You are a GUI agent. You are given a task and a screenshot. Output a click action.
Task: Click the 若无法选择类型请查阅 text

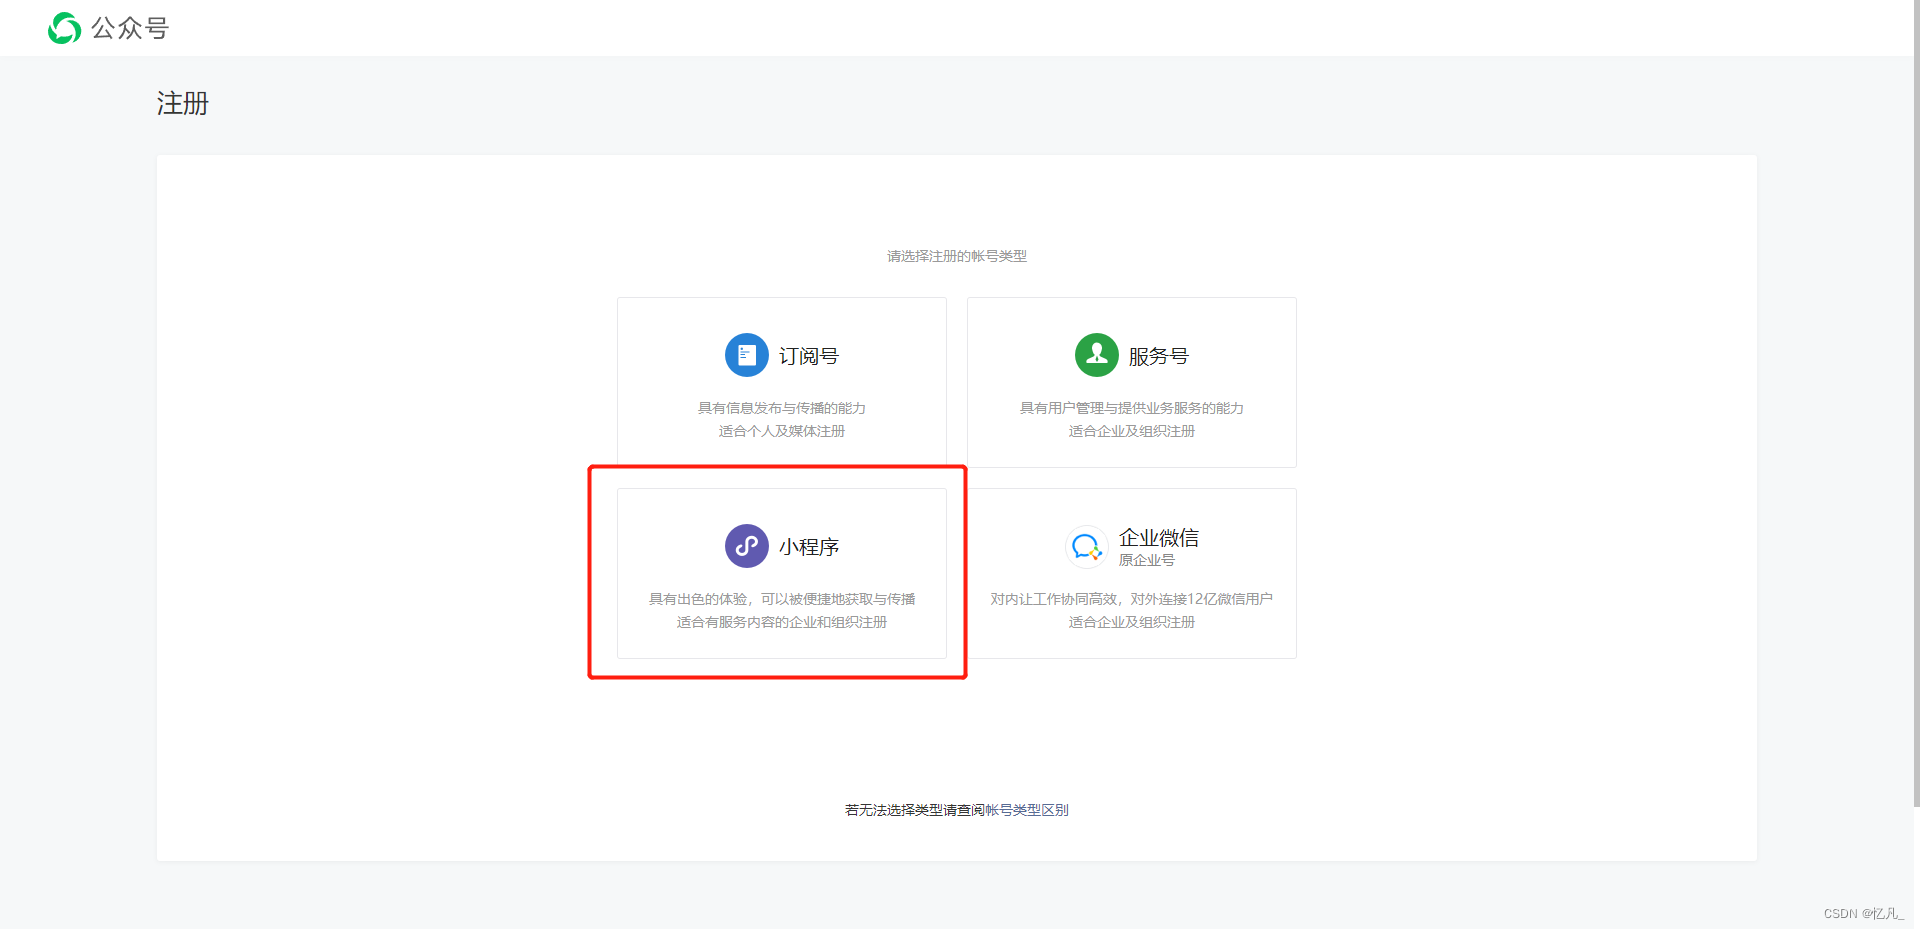[x=915, y=810]
